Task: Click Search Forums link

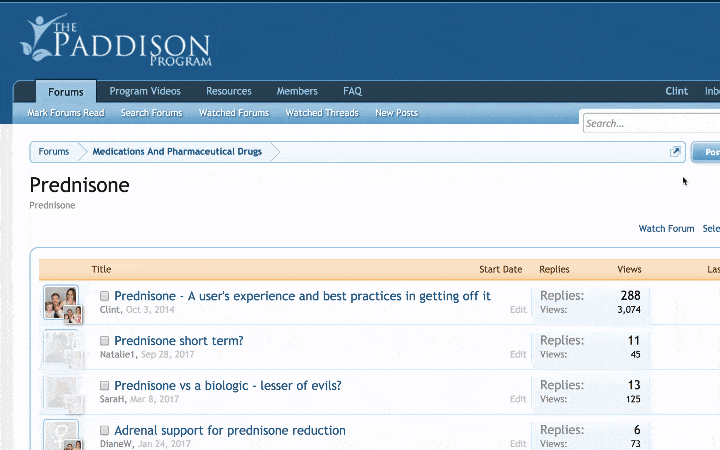Action: coord(152,113)
